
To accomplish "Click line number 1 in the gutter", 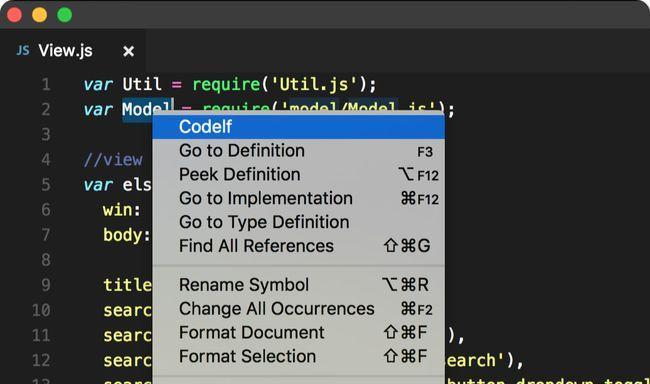I will (46, 85).
